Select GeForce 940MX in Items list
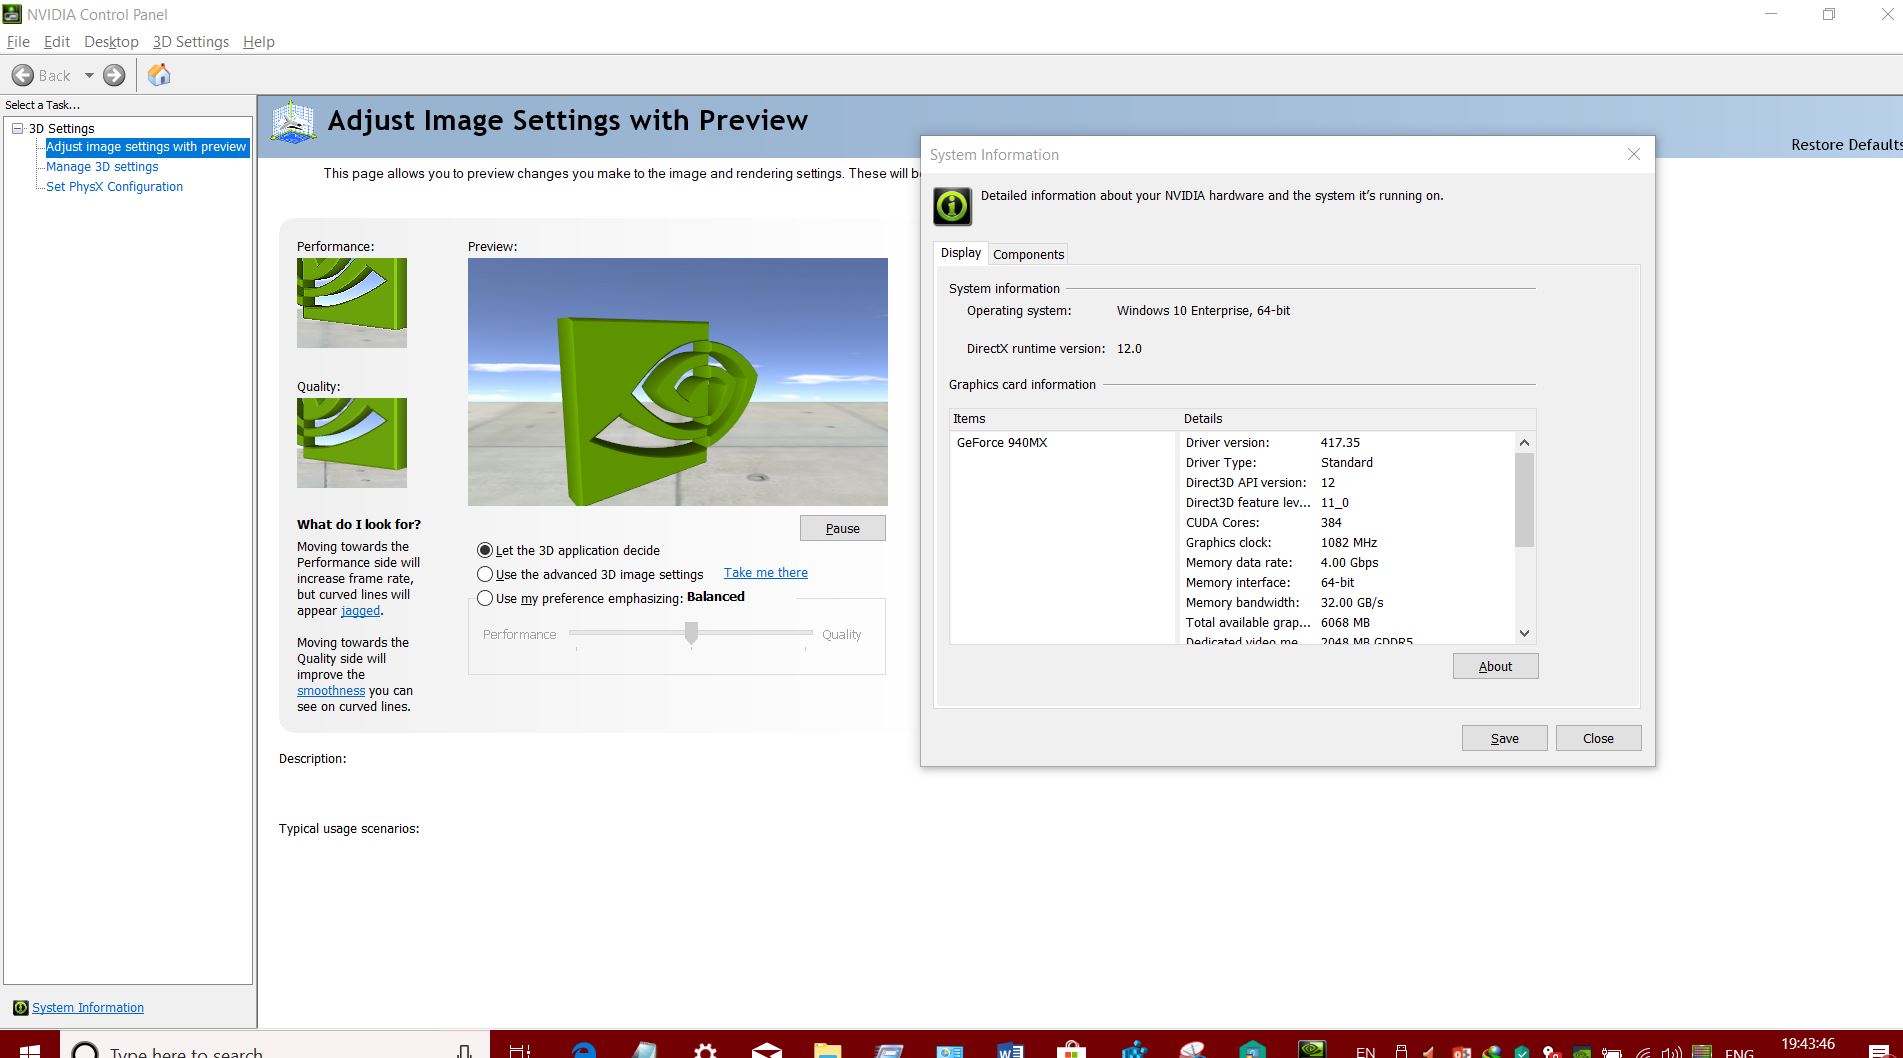 click(1002, 442)
